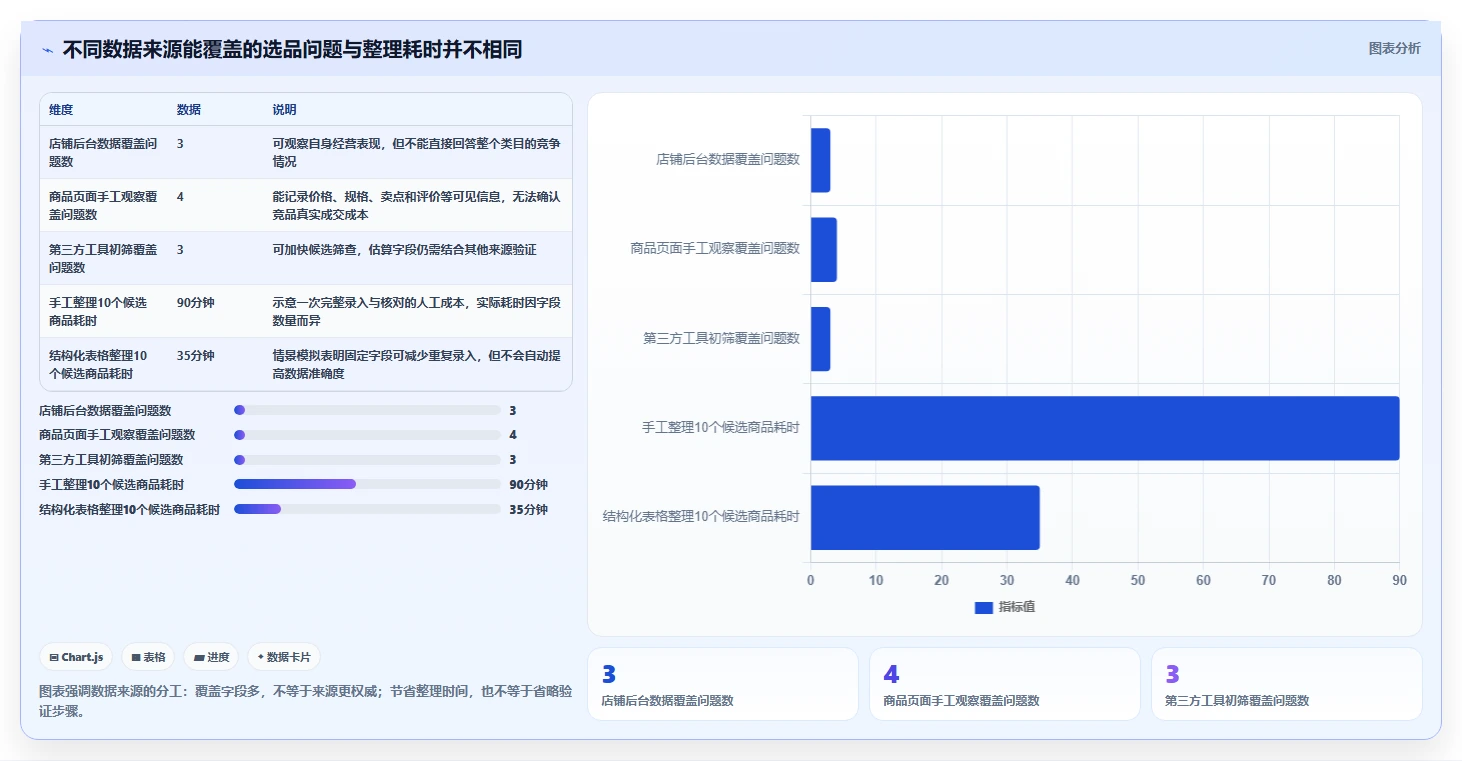This screenshot has height=761, width=1462.
Task: Click the pulse icon beside the headline
Action: click(47, 50)
